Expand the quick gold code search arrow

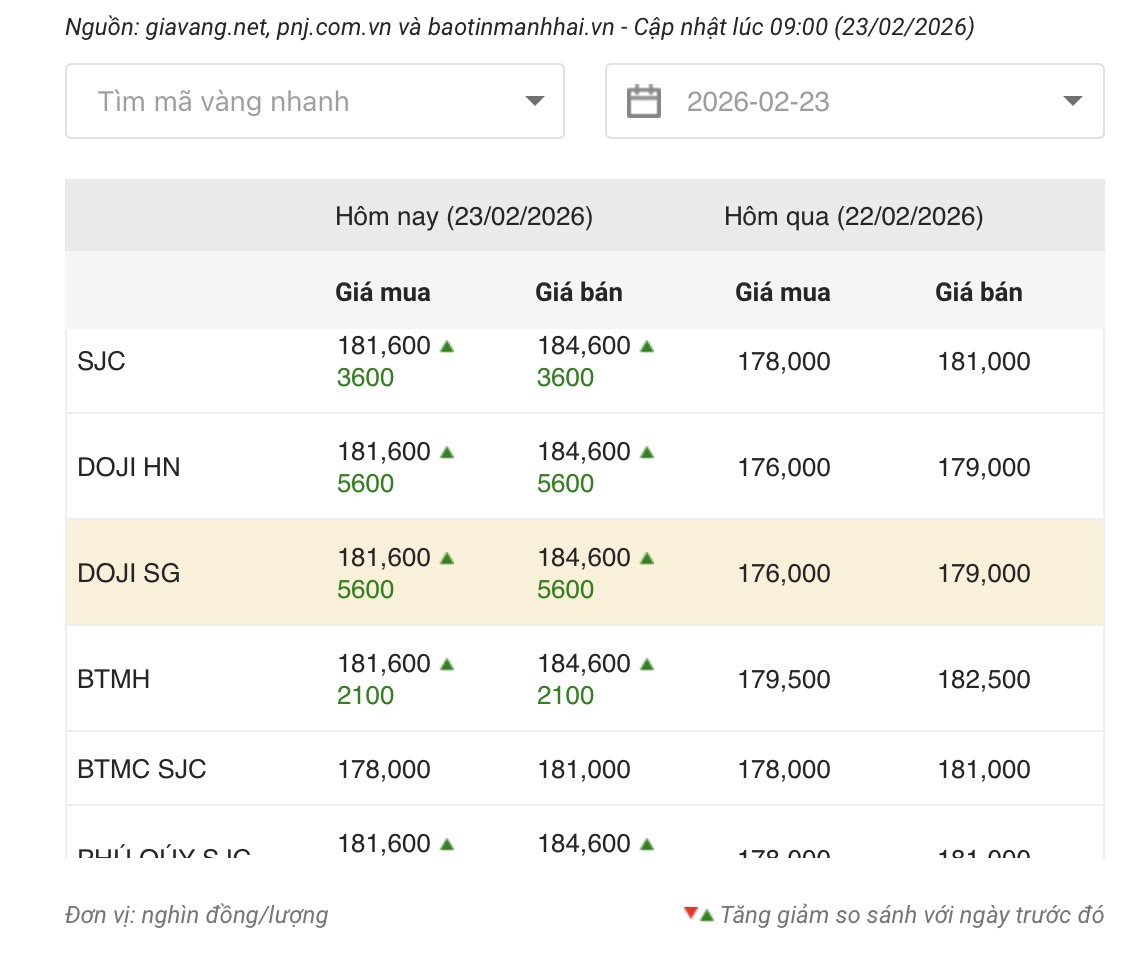pyautogui.click(x=535, y=101)
